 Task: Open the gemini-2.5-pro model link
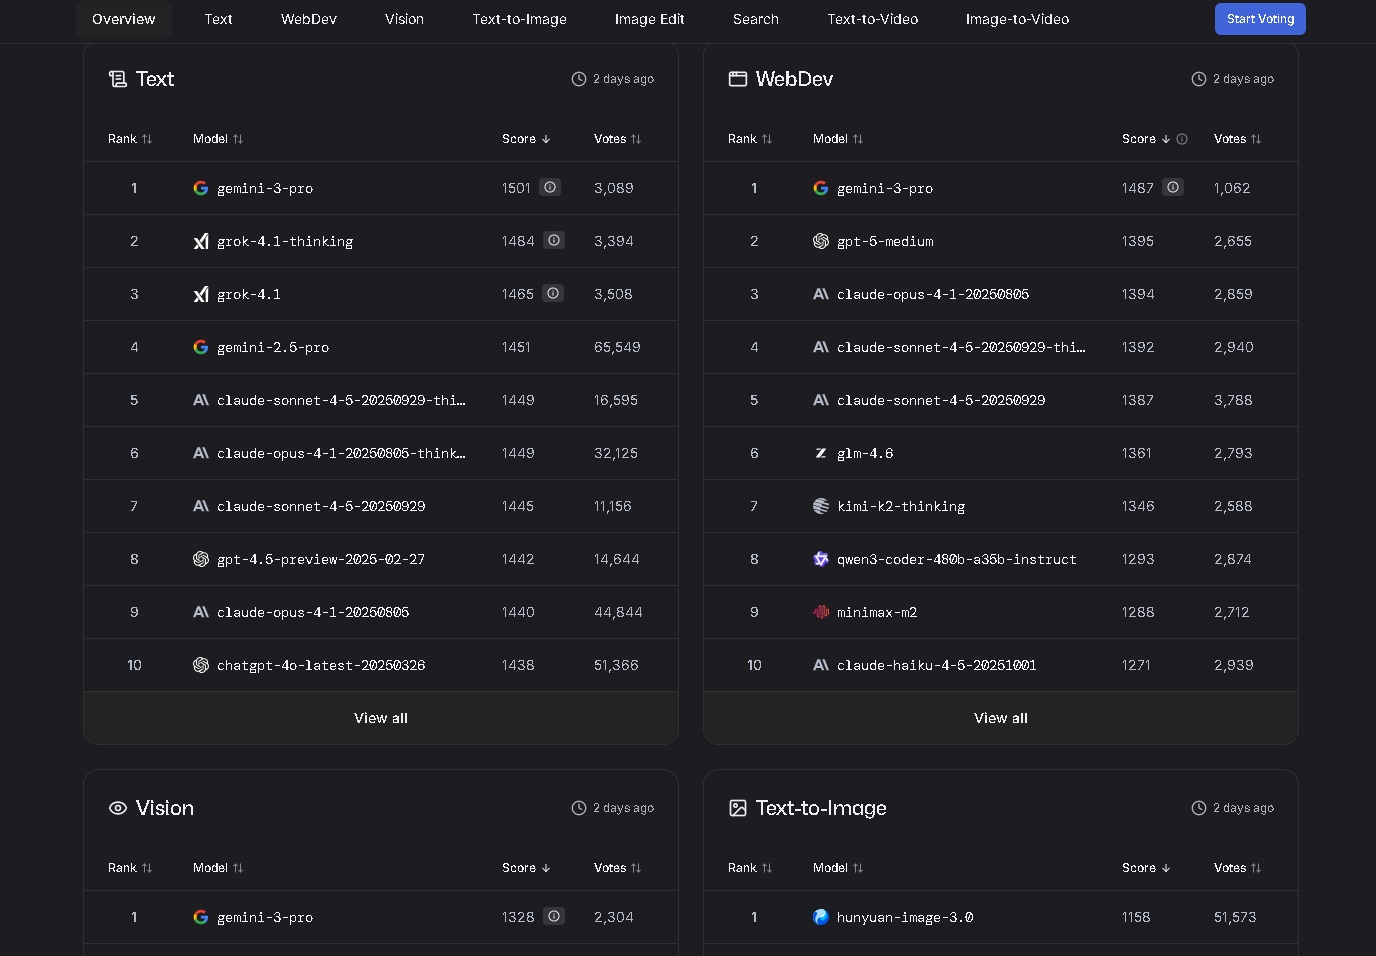point(273,347)
